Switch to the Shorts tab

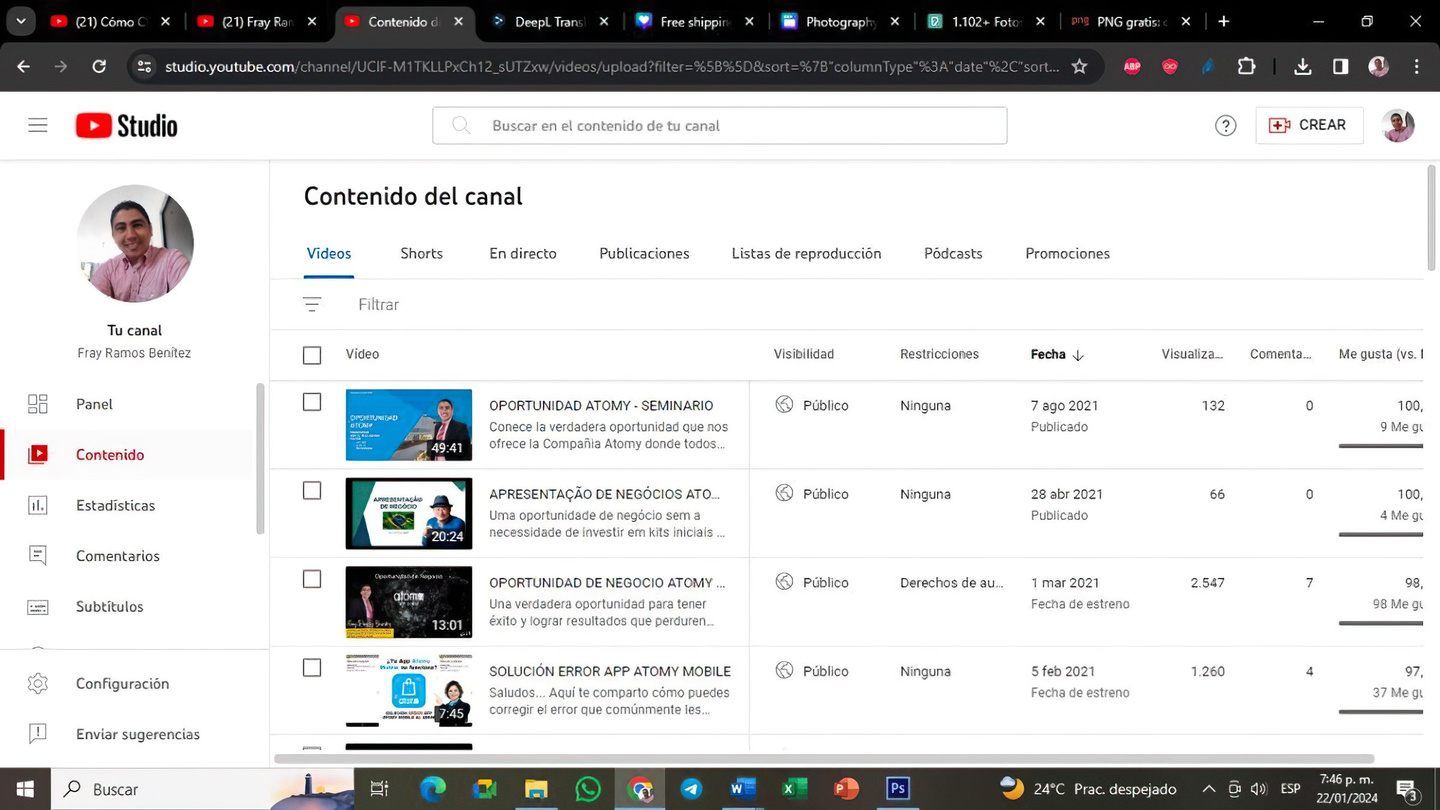421,253
